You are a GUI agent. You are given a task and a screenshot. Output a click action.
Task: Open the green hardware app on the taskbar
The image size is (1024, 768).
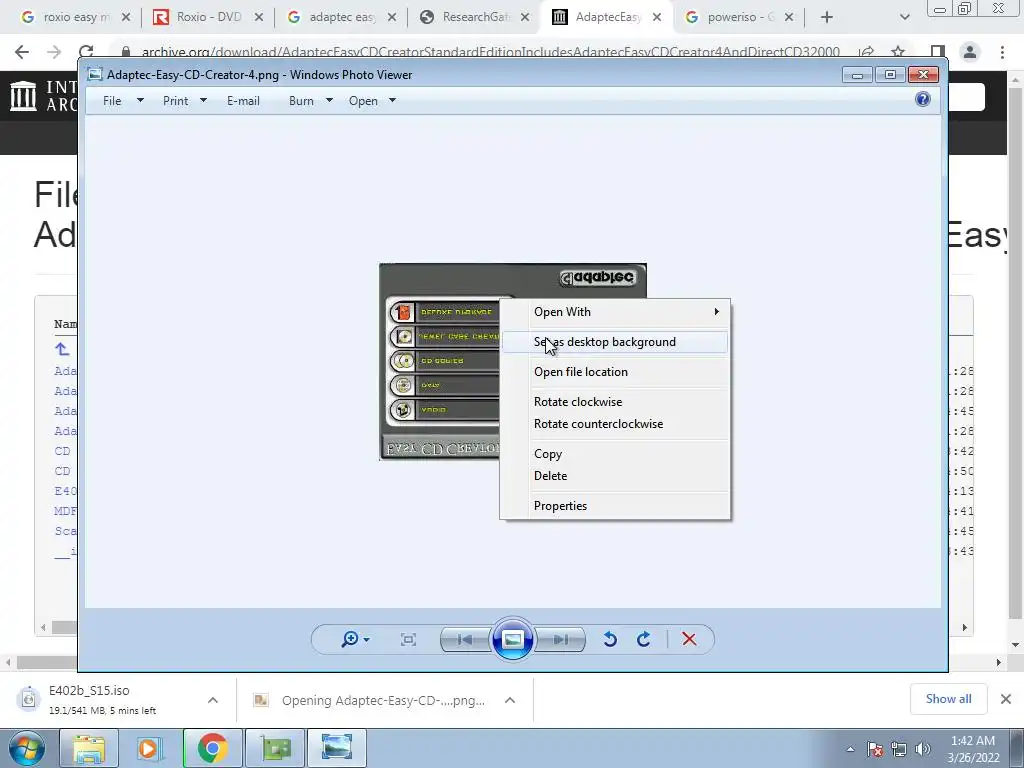coord(275,748)
